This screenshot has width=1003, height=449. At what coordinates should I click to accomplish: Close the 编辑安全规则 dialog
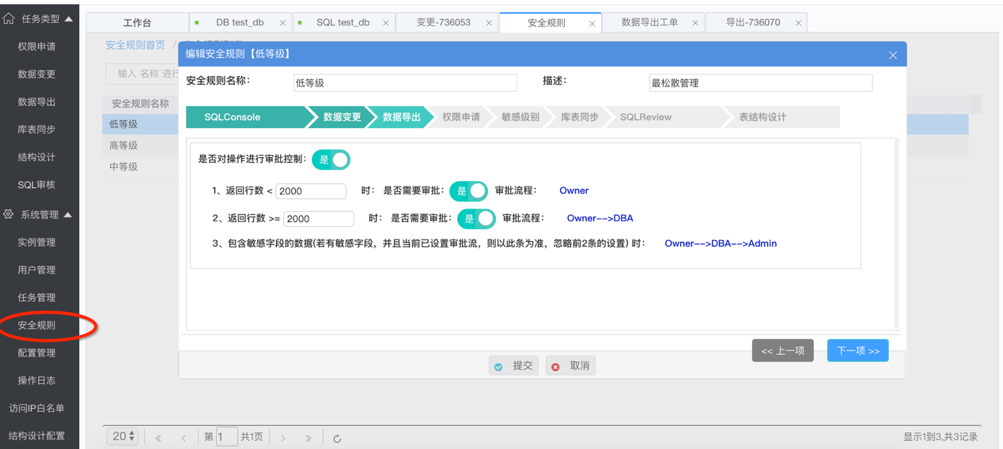tap(893, 55)
